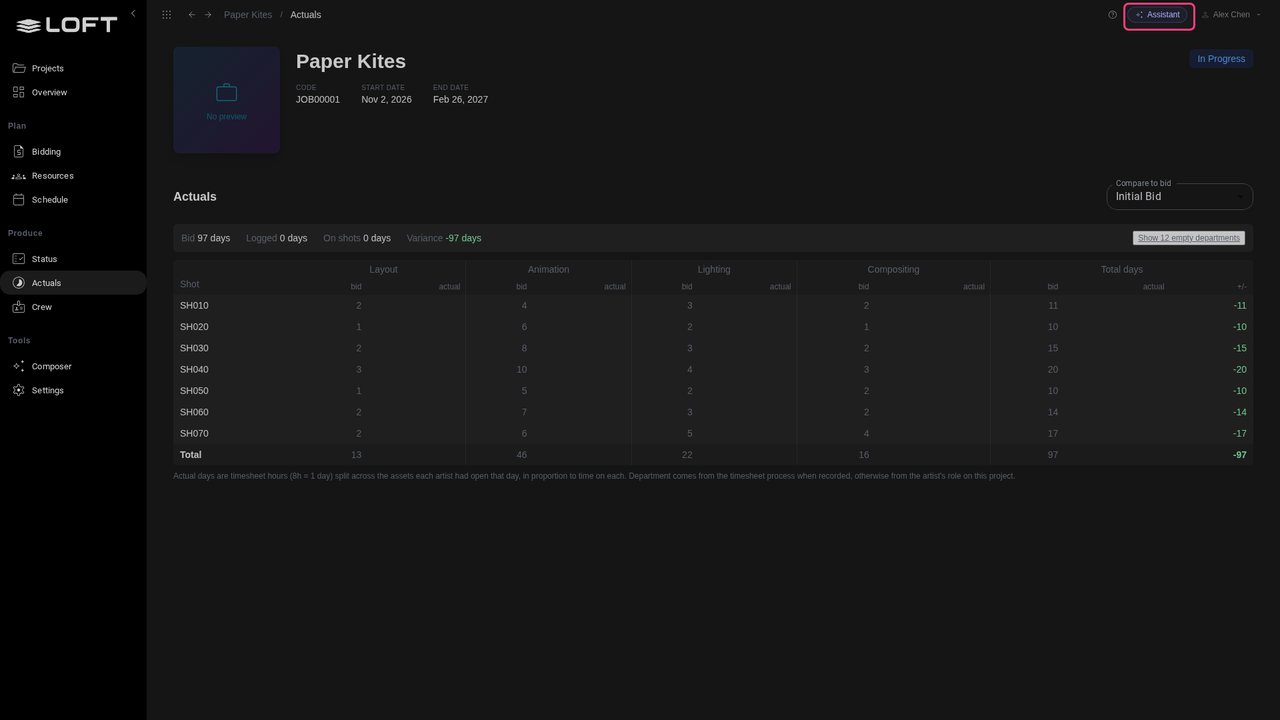The image size is (1280, 720).
Task: Open the Compare to bid dropdown
Action: point(1179,197)
